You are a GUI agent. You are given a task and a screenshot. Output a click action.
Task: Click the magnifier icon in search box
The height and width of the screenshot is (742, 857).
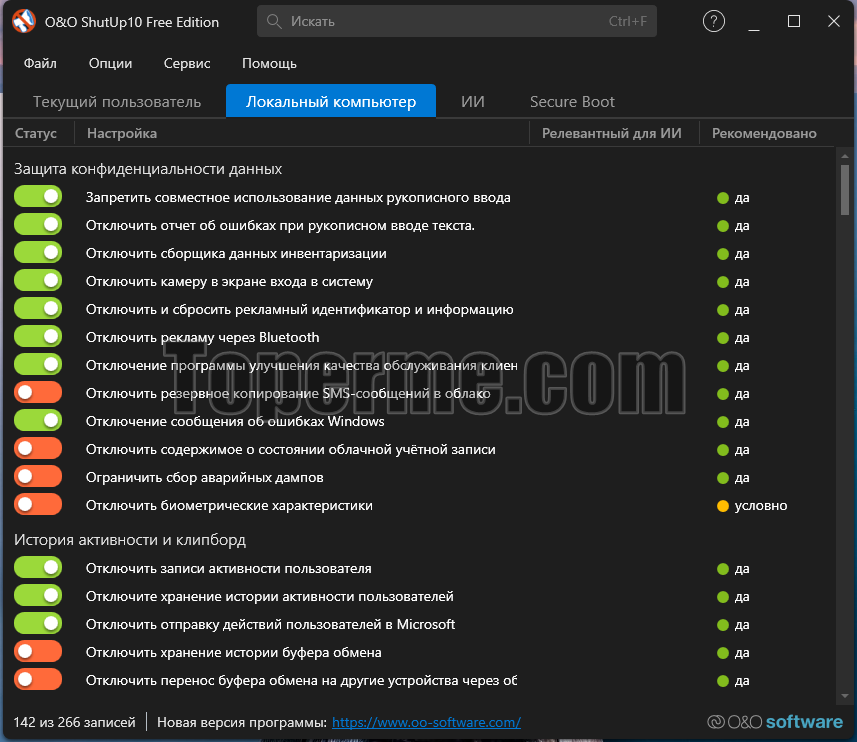(x=274, y=21)
